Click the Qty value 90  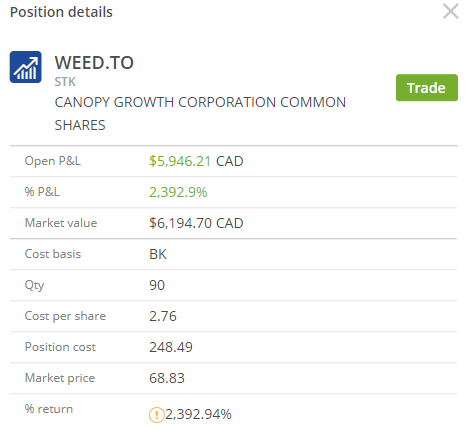click(157, 285)
